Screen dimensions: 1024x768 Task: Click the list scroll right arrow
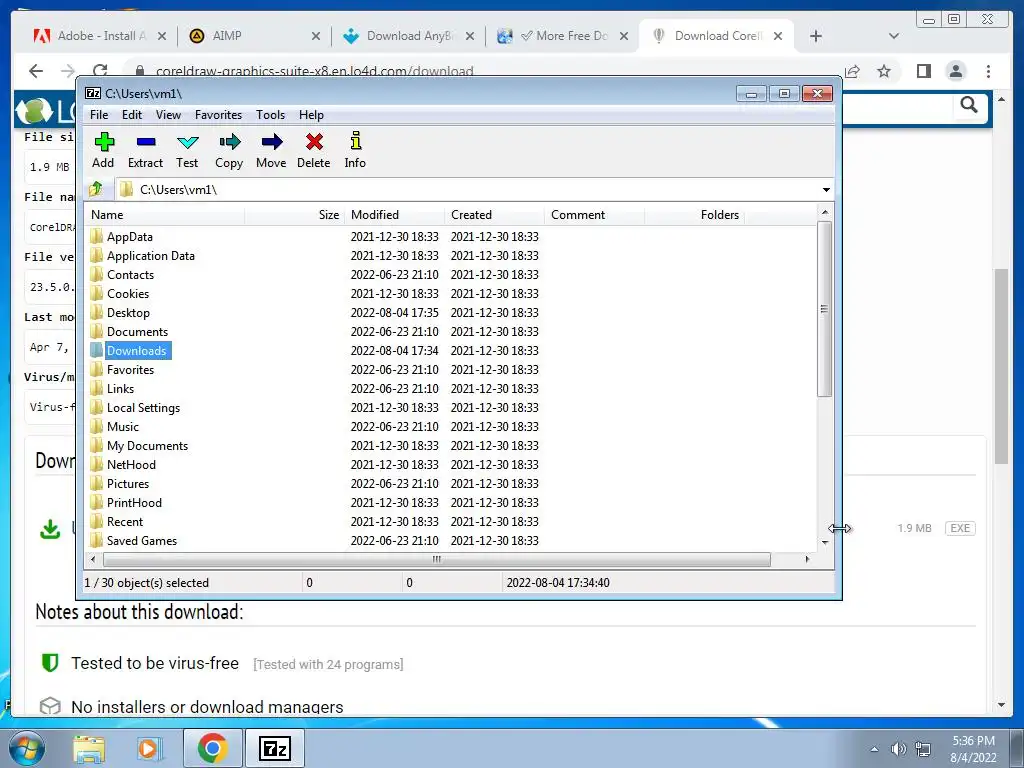coord(808,559)
